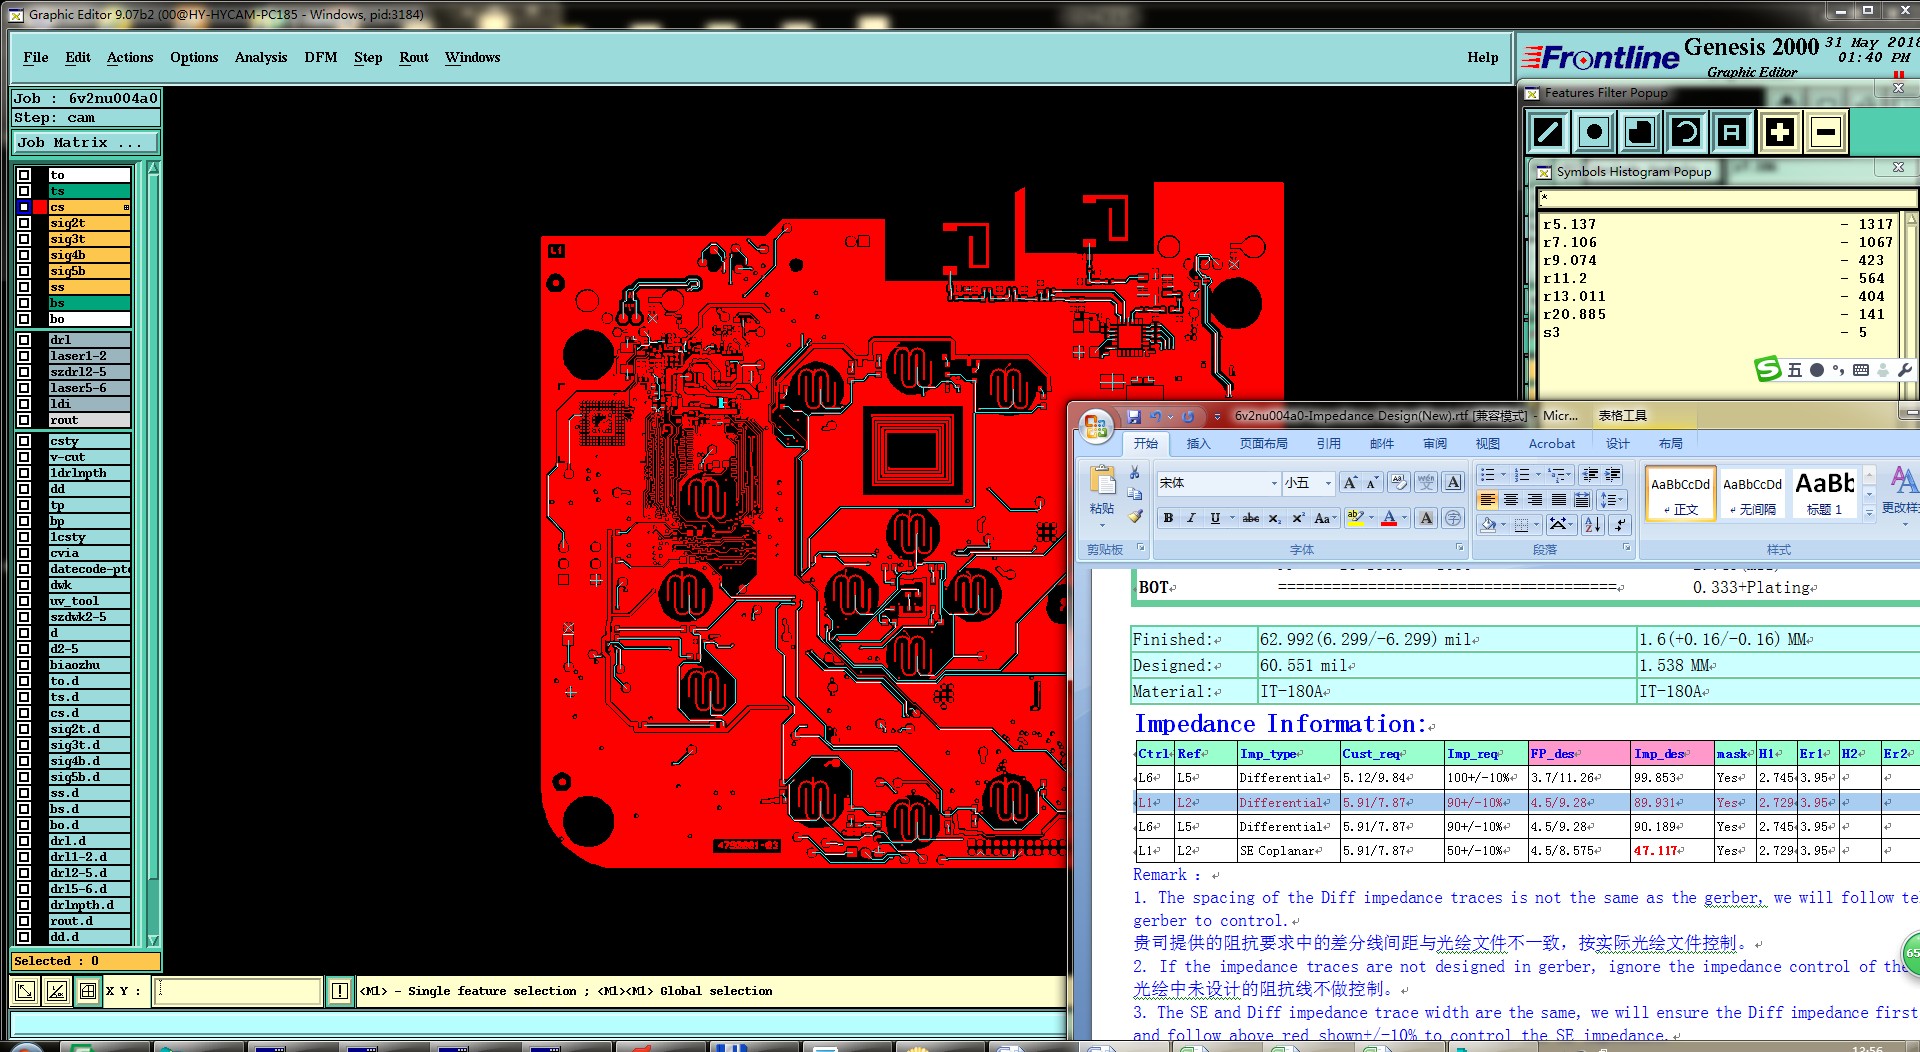Screen dimensions: 1920x1052
Task: Apply strikethrough formatting in Word
Action: [1251, 518]
